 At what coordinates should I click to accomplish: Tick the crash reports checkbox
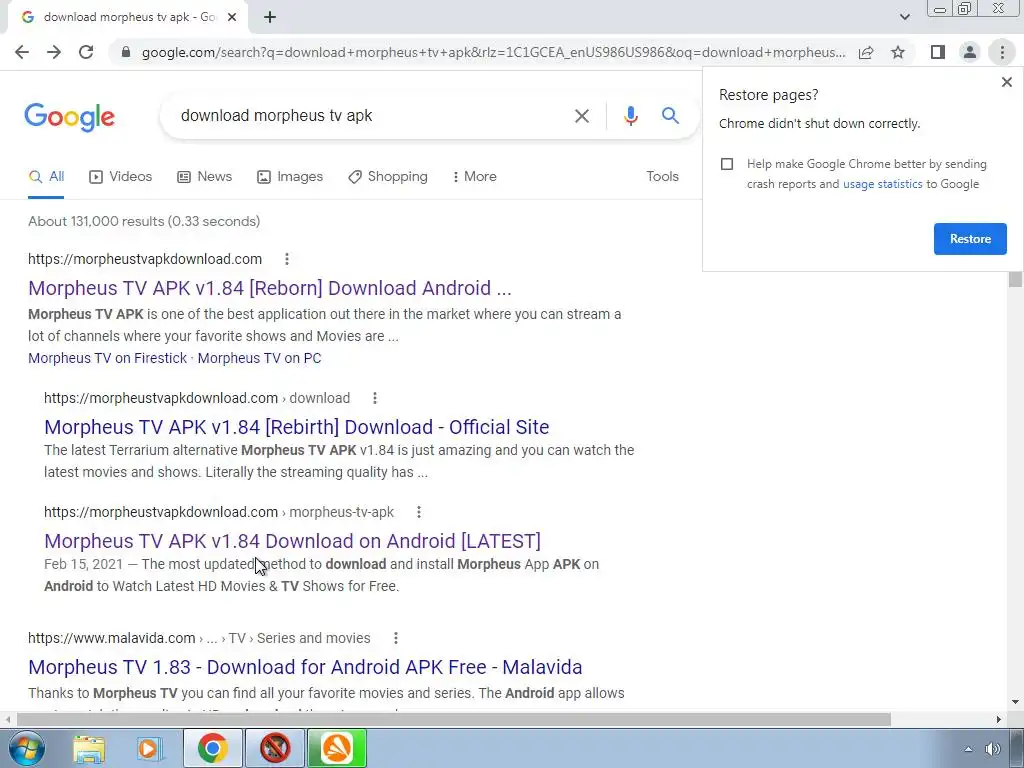point(727,164)
